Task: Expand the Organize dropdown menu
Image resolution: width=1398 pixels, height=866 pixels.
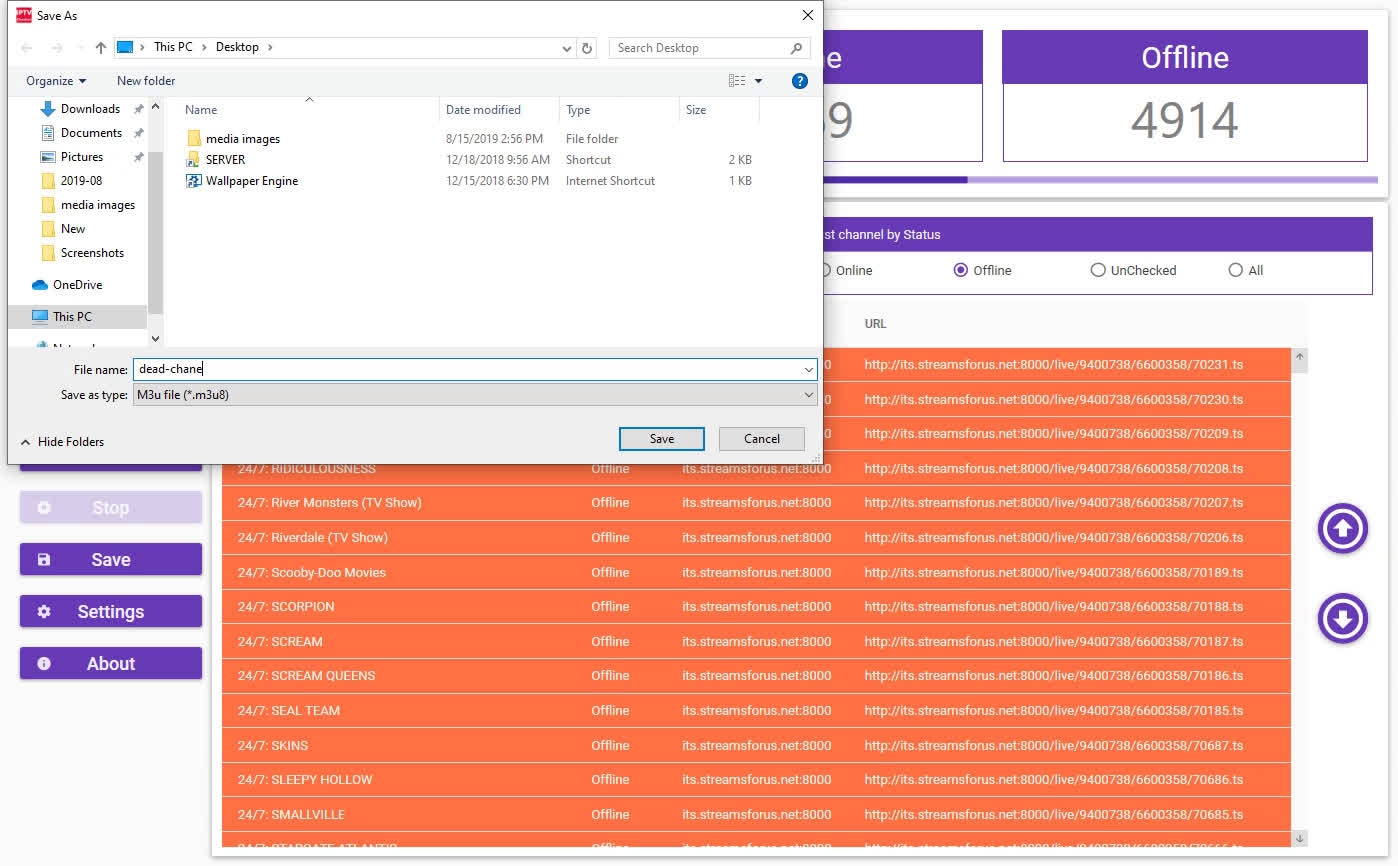Action: pyautogui.click(x=56, y=81)
